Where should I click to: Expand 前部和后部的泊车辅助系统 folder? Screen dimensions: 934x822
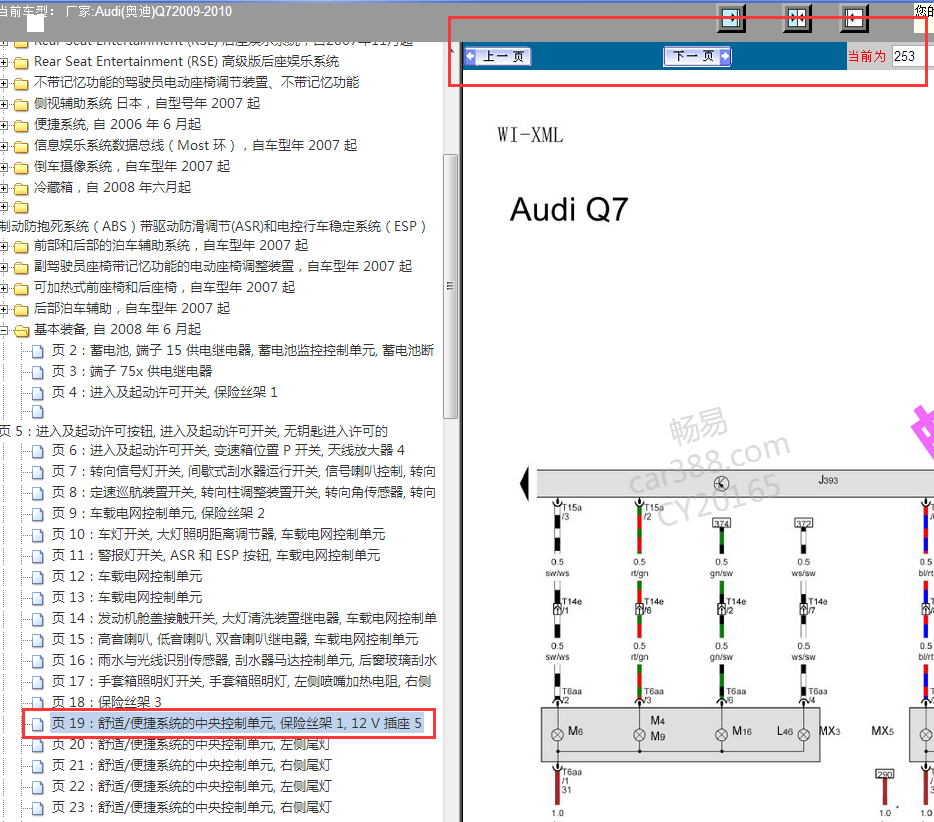point(4,246)
